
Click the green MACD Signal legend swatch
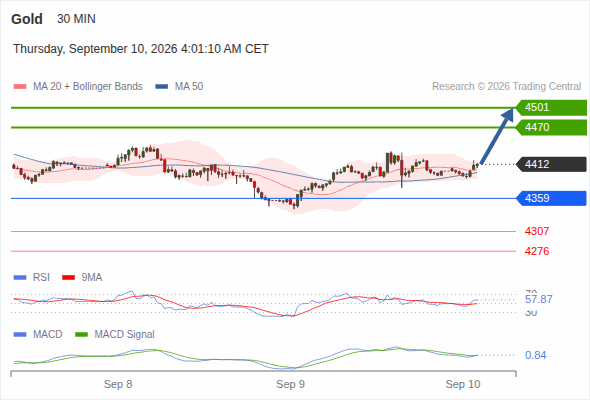click(x=81, y=335)
